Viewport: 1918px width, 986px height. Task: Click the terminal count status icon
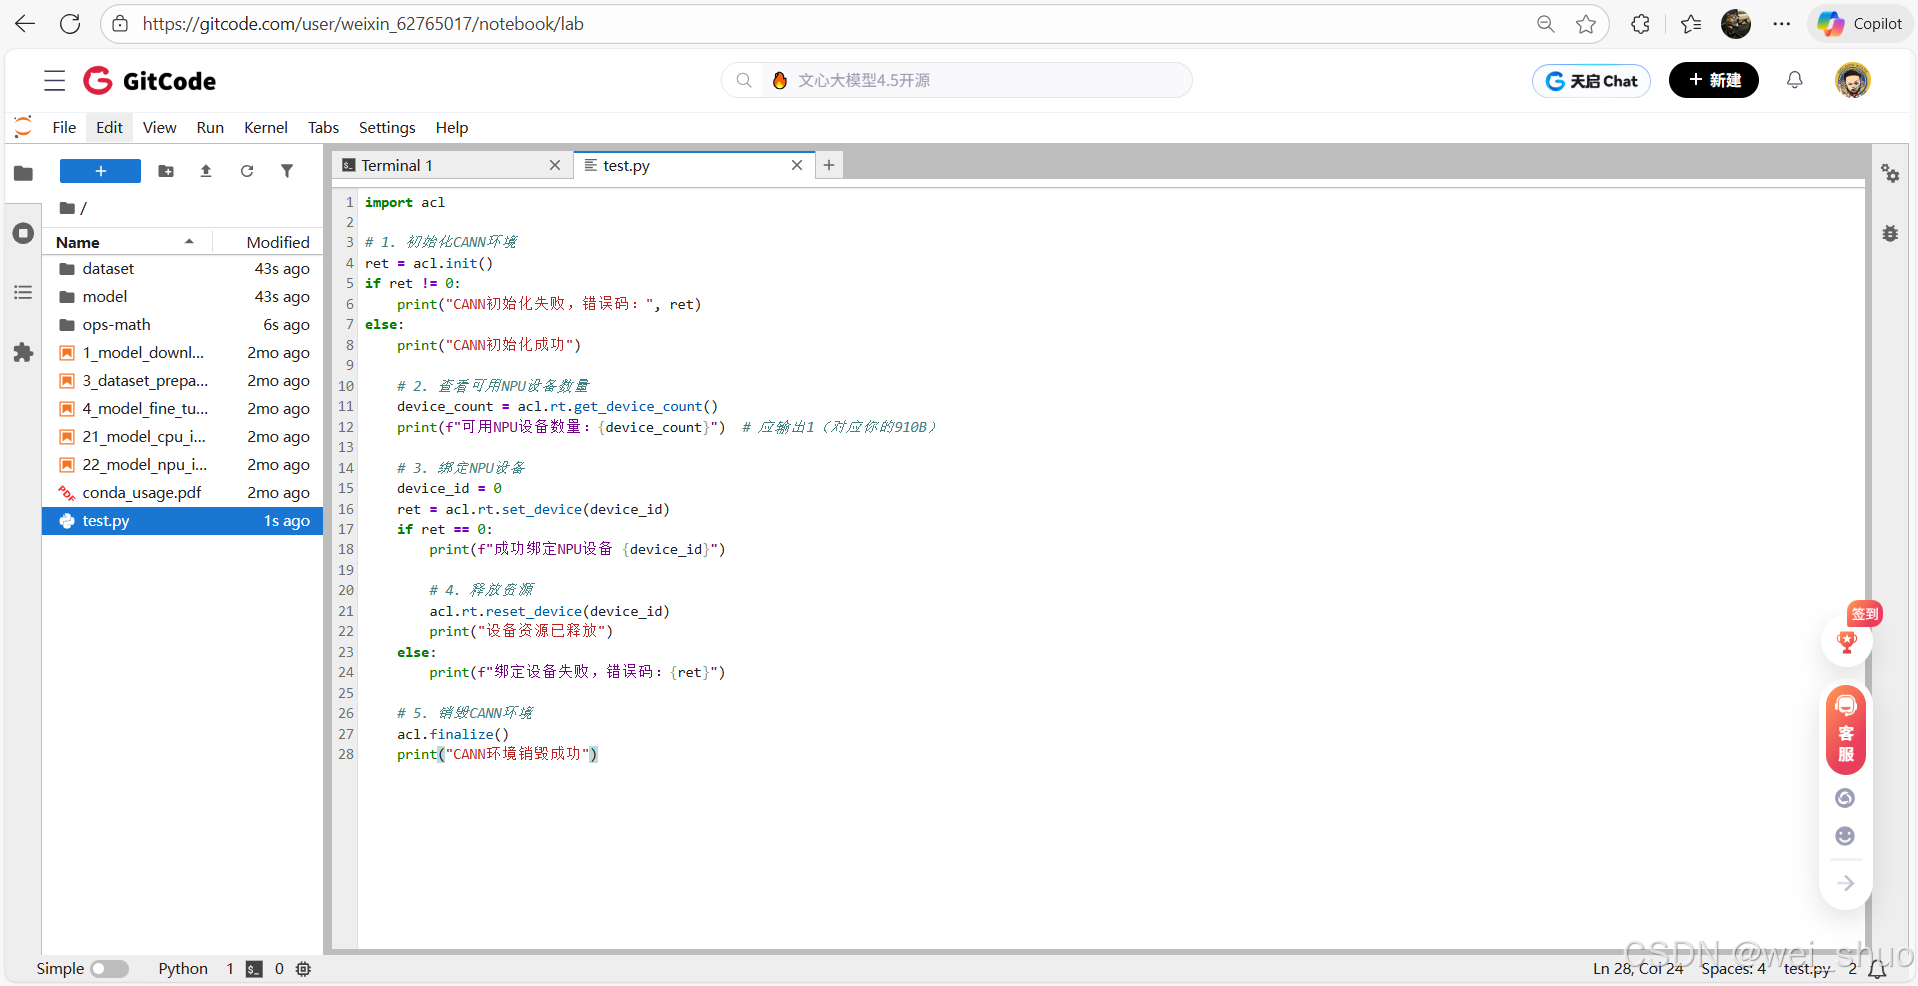click(x=255, y=968)
